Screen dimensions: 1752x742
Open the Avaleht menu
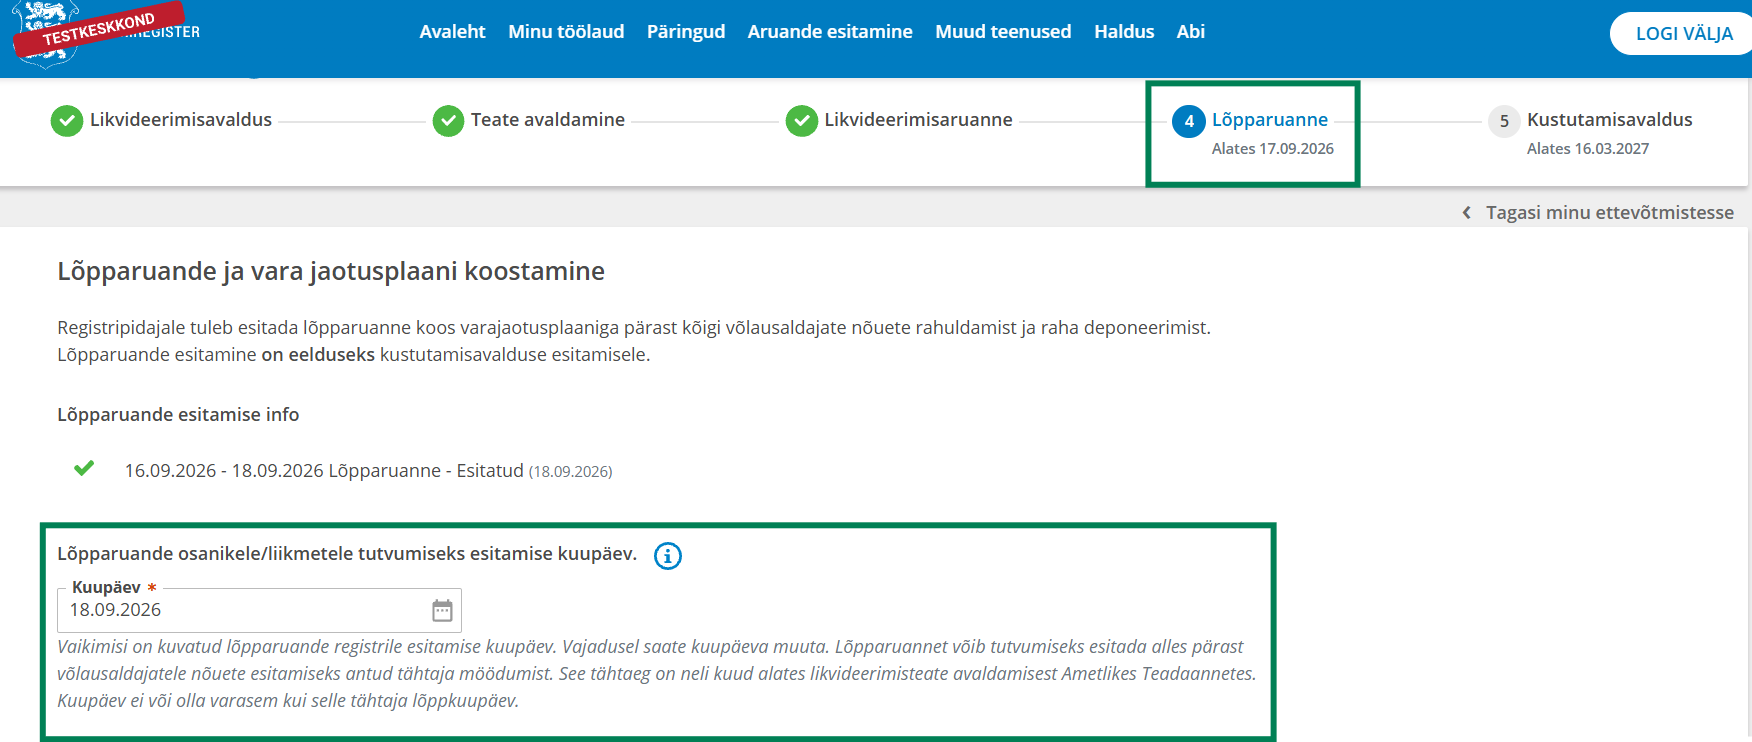point(452,31)
